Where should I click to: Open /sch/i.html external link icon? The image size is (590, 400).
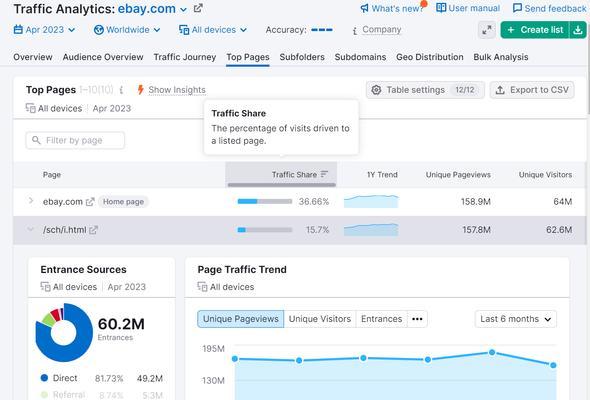coord(93,230)
